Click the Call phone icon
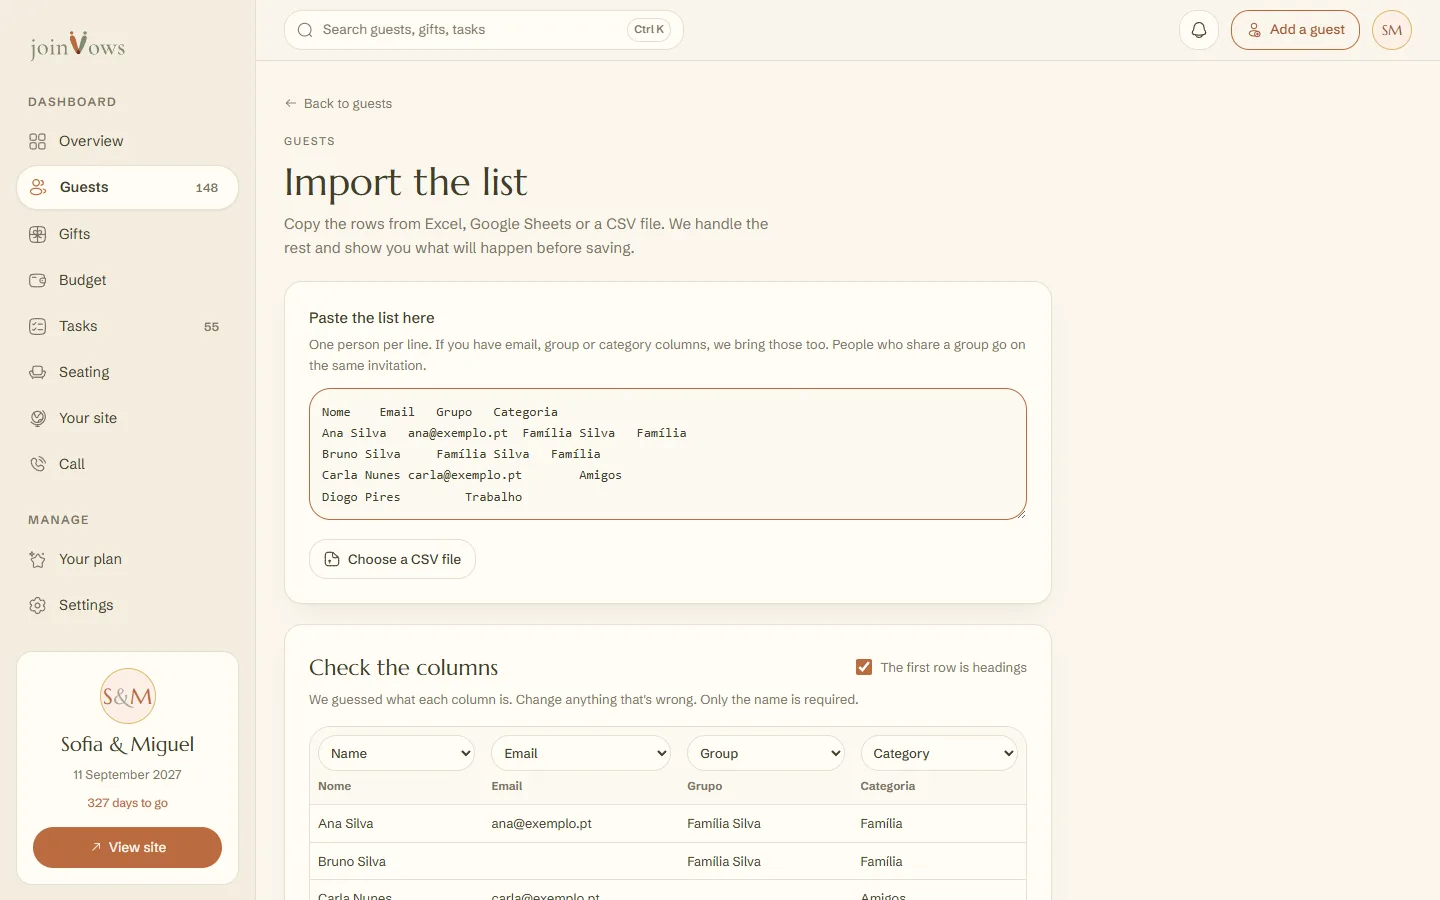The width and height of the screenshot is (1440, 900). [x=38, y=464]
